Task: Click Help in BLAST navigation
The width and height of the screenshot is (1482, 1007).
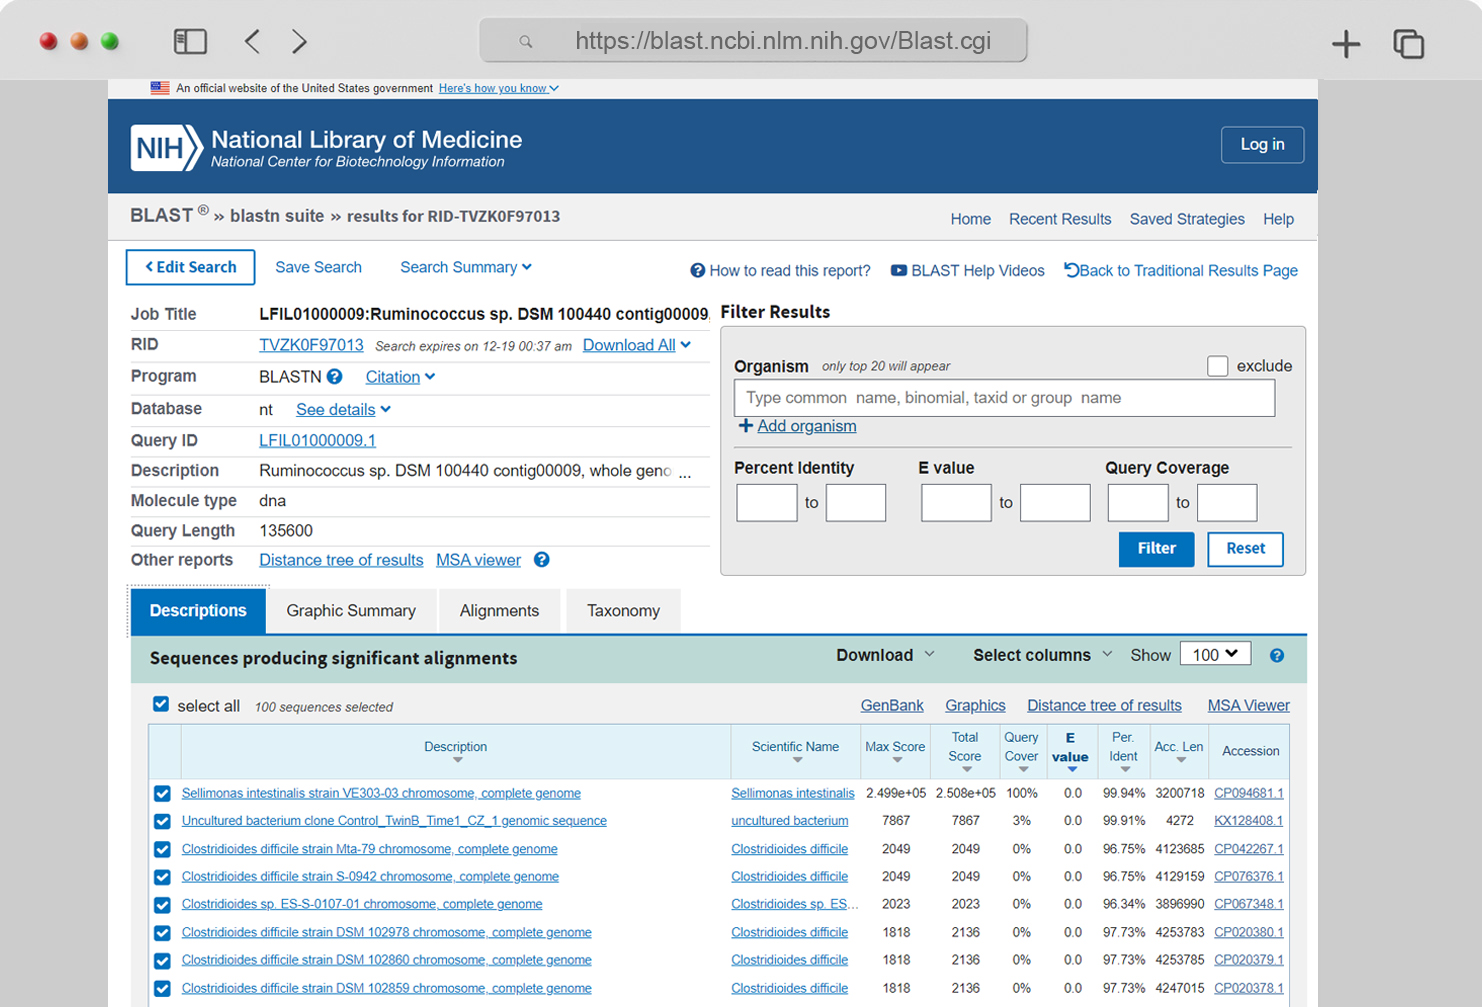Action: pos(1278,219)
